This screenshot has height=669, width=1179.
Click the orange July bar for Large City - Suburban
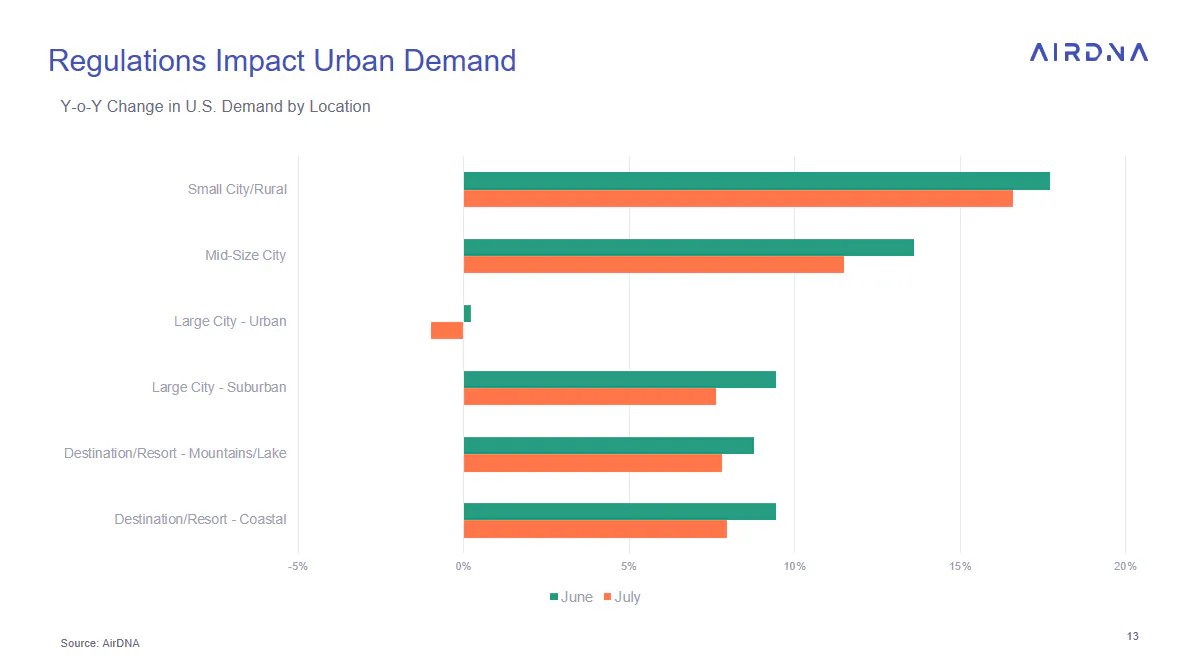590,397
